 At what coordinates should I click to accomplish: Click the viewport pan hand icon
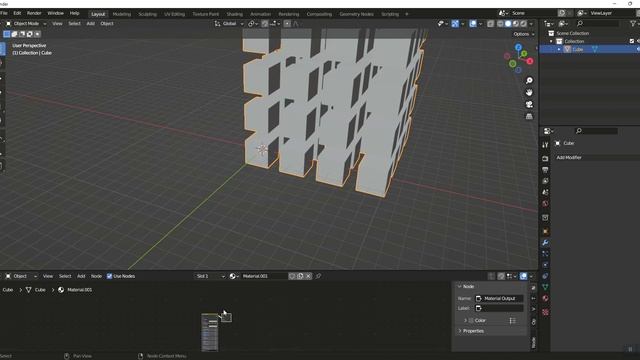point(529,93)
